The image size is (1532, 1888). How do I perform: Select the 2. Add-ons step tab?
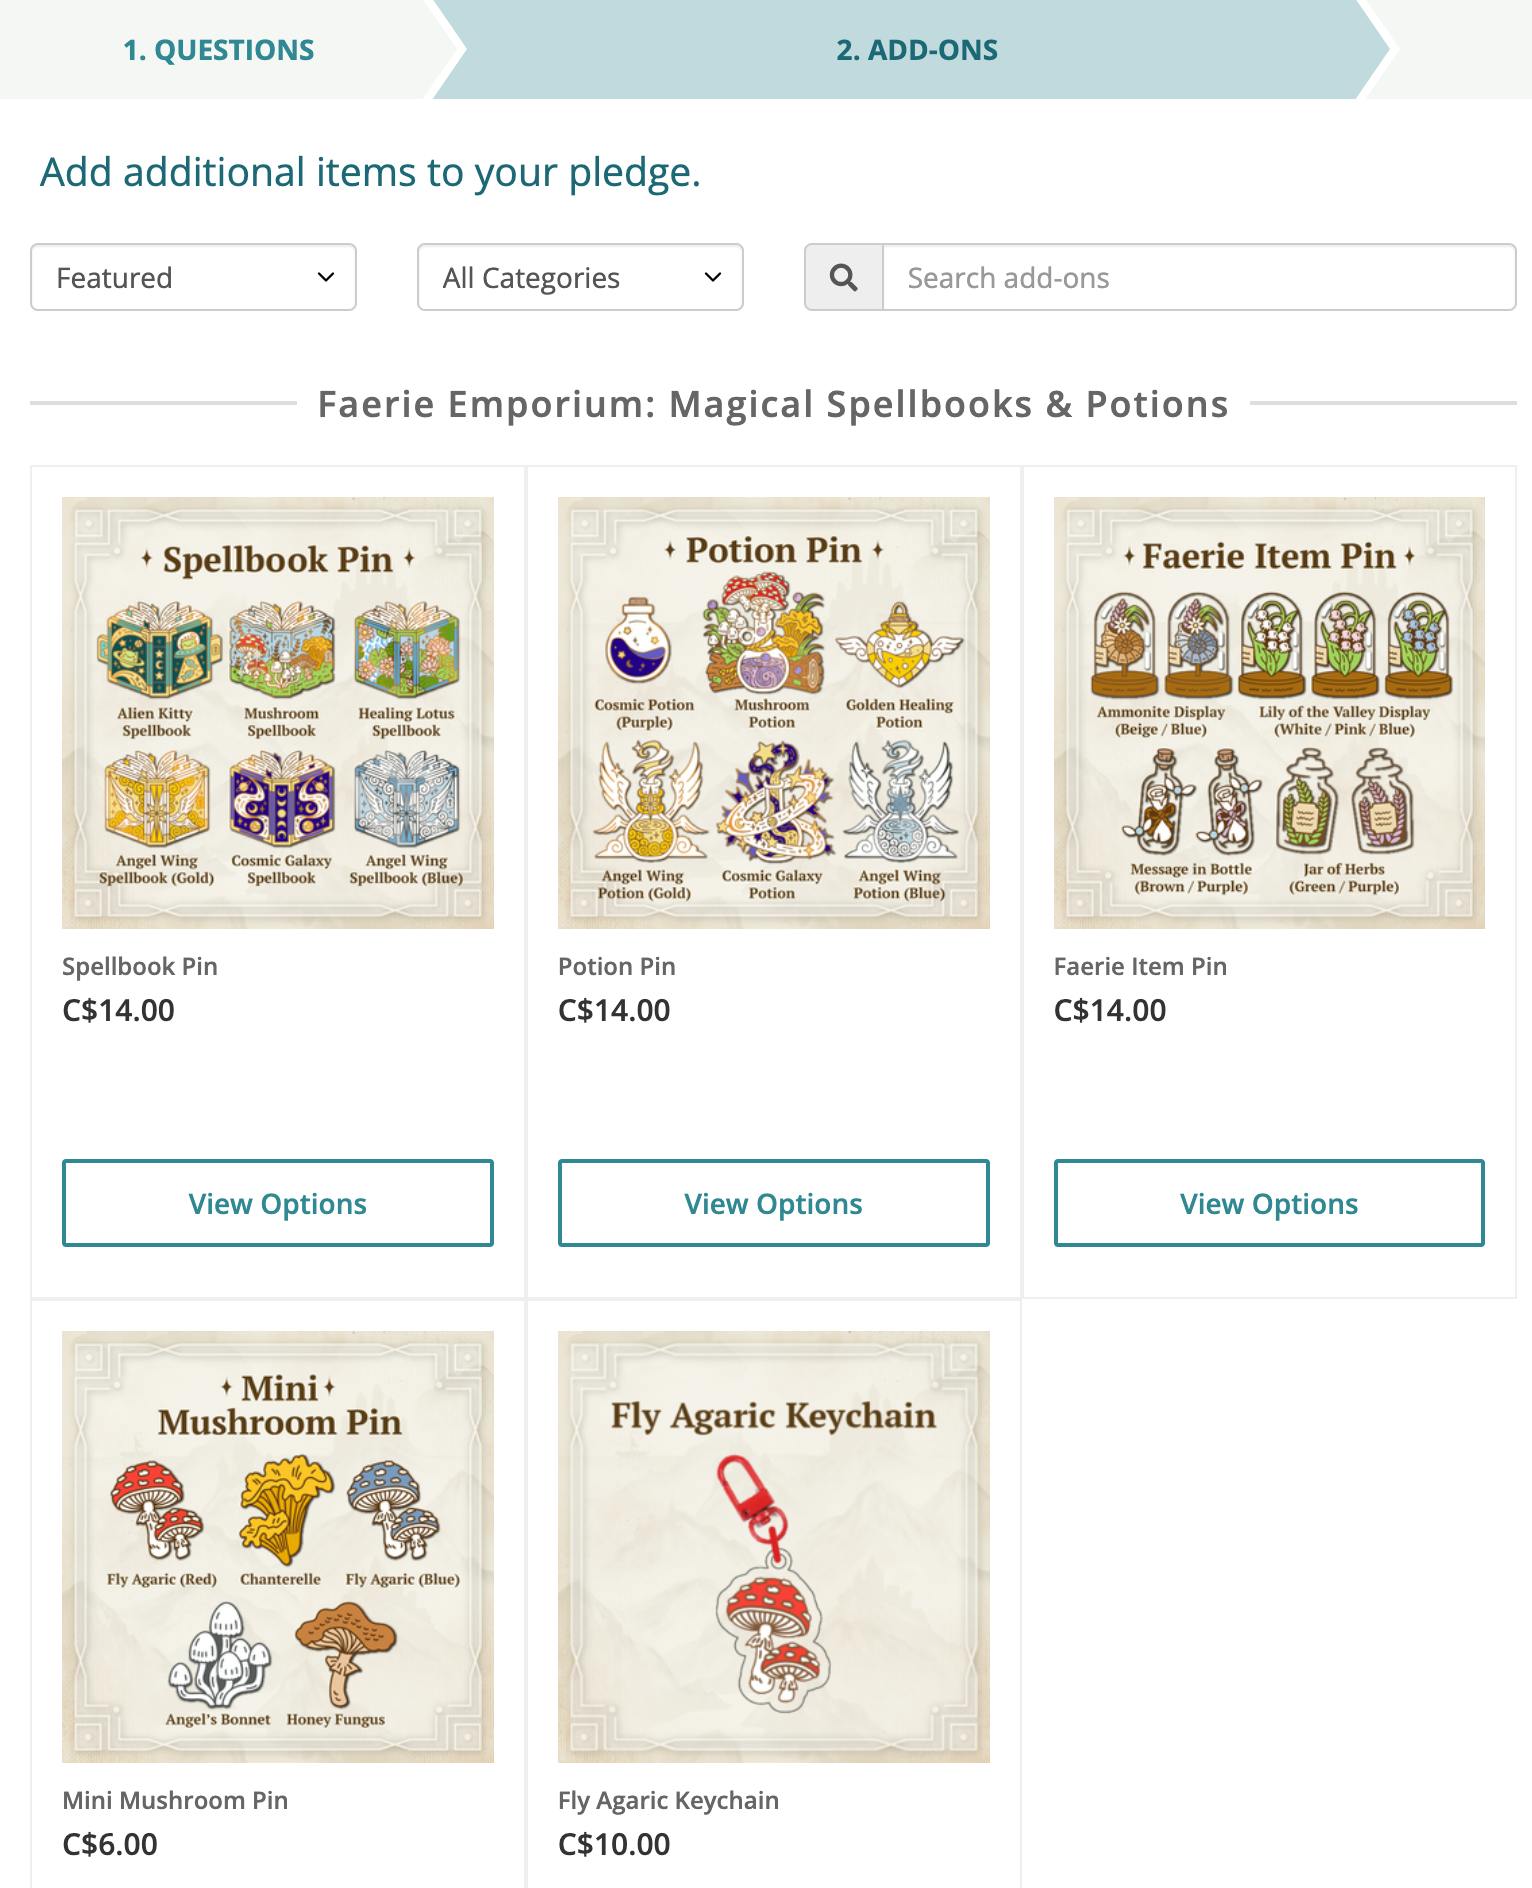[x=916, y=50]
